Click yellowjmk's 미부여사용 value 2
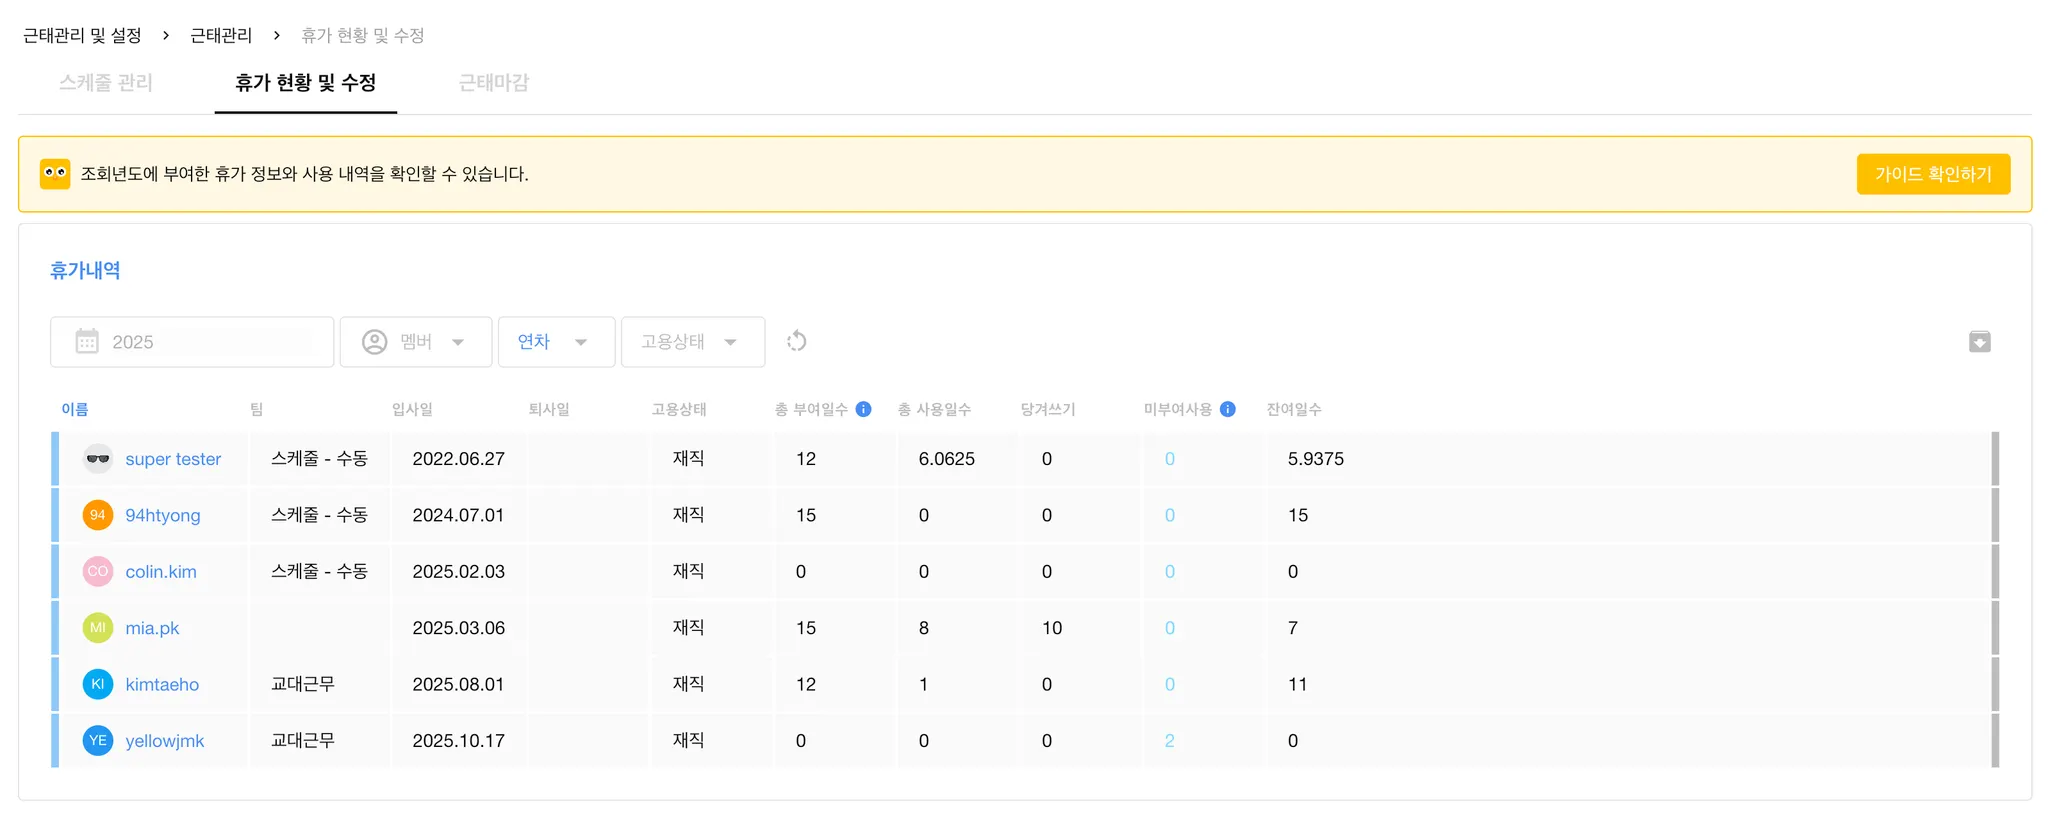 coord(1169,741)
